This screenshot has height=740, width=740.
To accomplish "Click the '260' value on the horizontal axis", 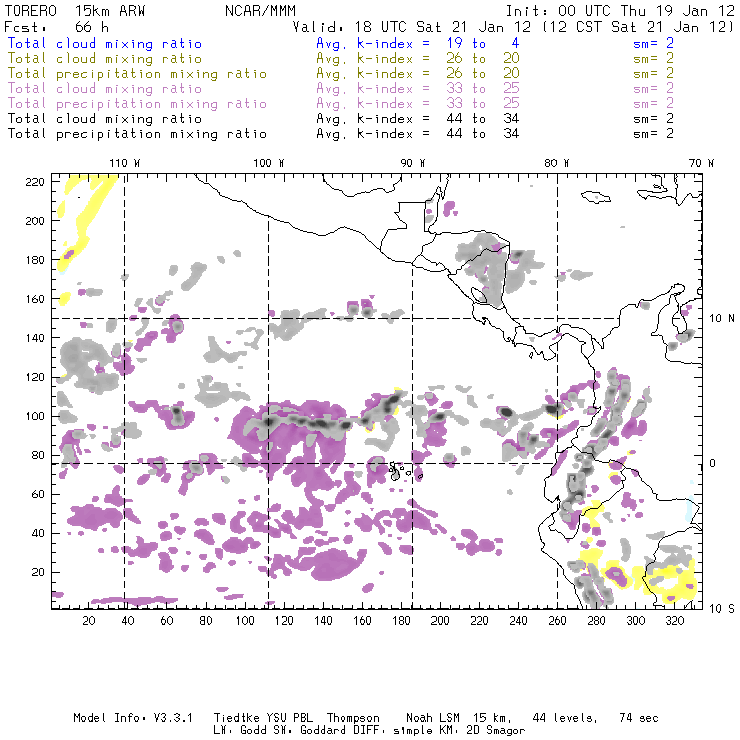I will pos(557,621).
